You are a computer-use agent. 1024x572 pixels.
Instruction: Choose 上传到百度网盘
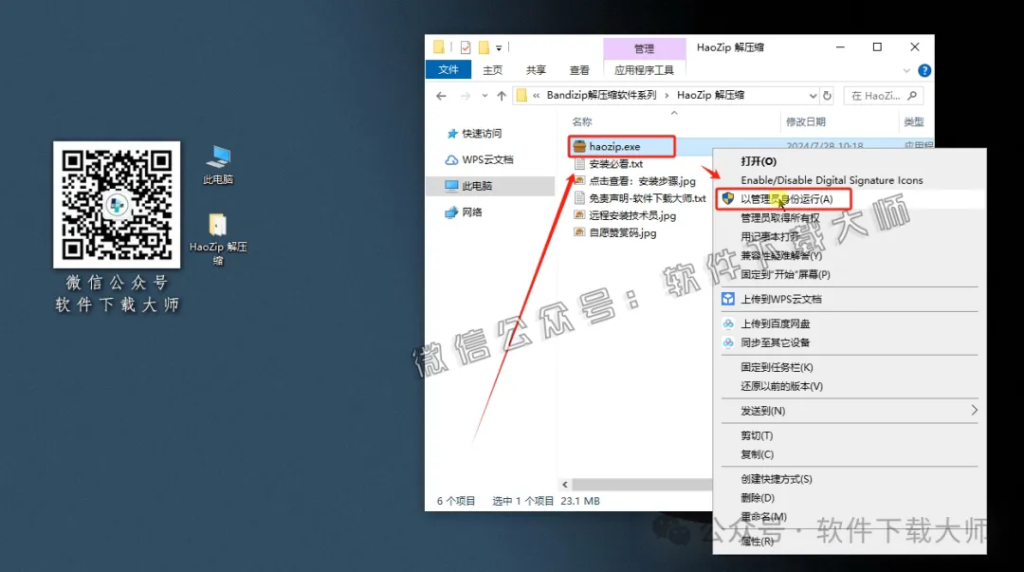click(x=849, y=324)
